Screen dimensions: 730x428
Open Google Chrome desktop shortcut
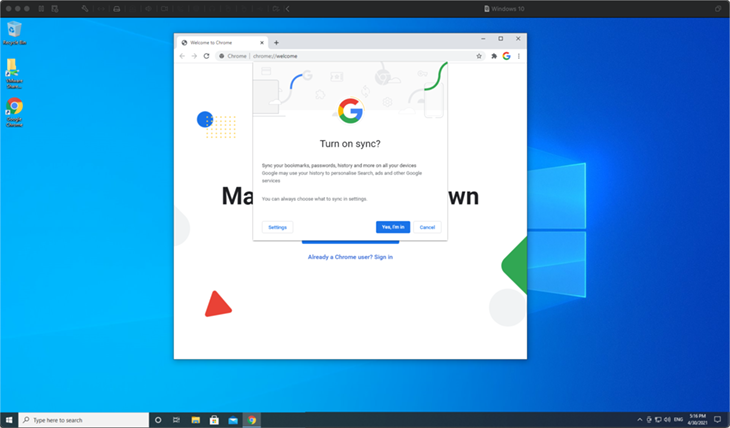pos(14,108)
